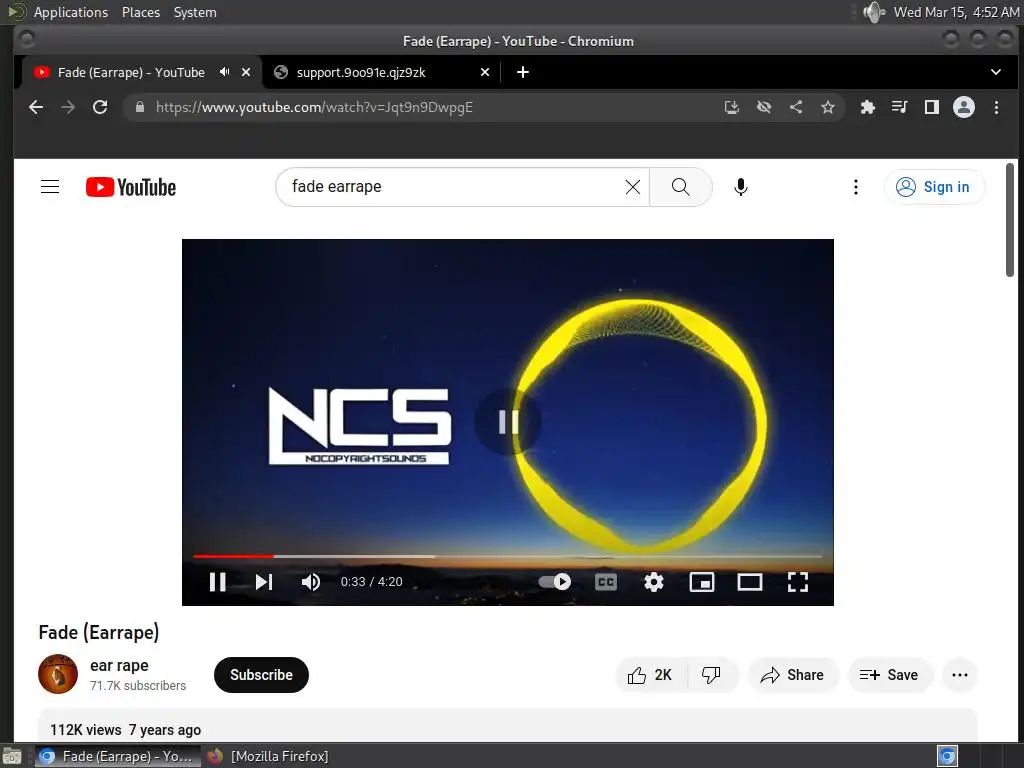Seek along the video progress bar
The width and height of the screenshot is (1024, 768).
(507, 556)
